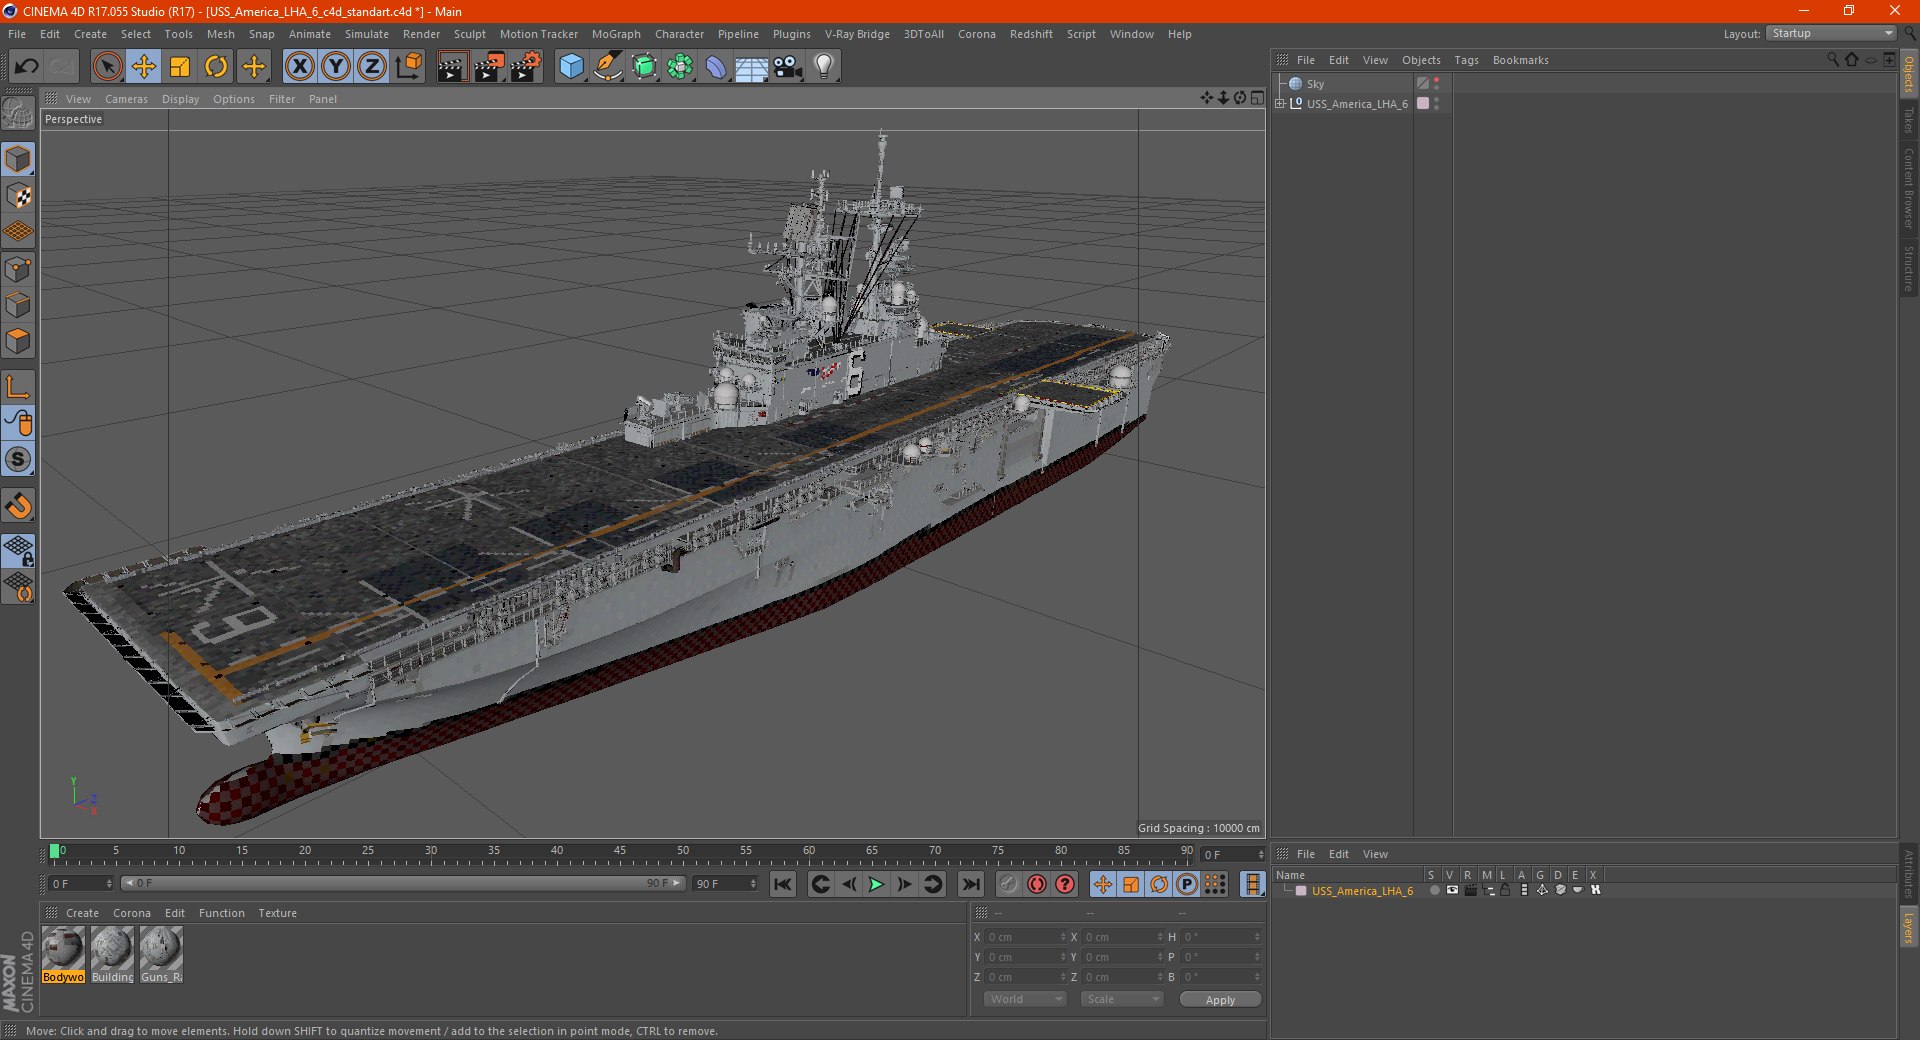Add a Camera object
This screenshot has height=1040, width=1920.
pyautogui.click(x=788, y=67)
